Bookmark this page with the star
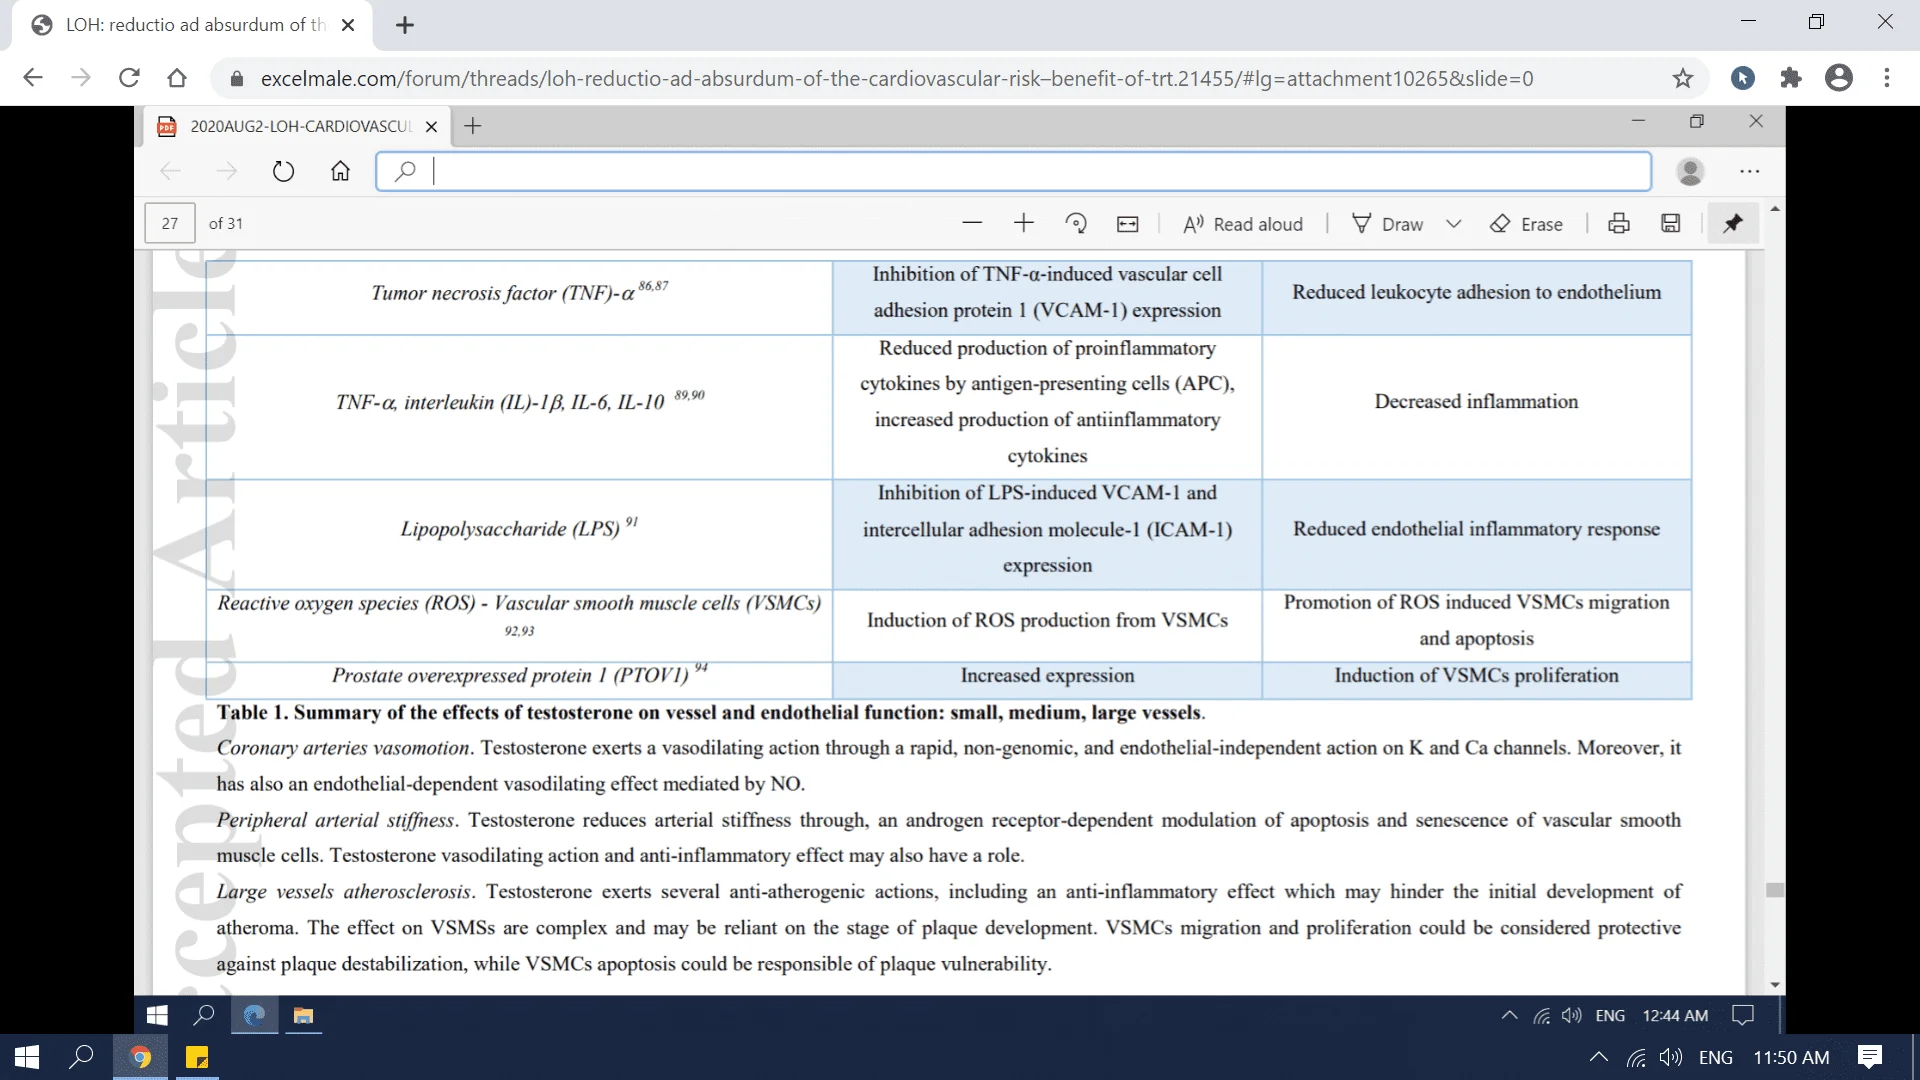This screenshot has width=1920, height=1080. pos(1683,78)
